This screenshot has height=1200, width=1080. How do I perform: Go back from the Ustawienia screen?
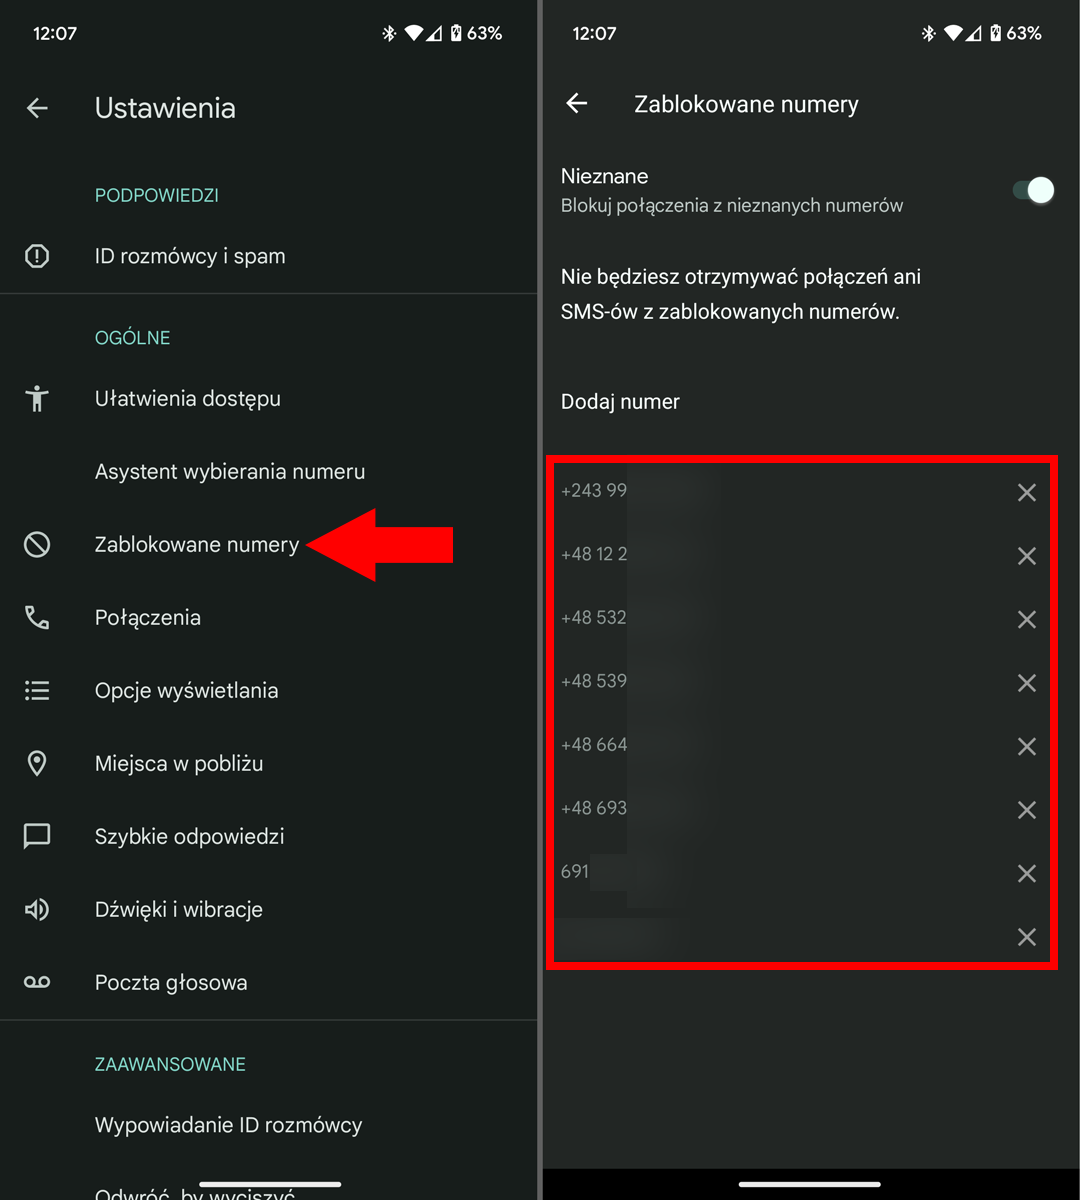pos(38,108)
